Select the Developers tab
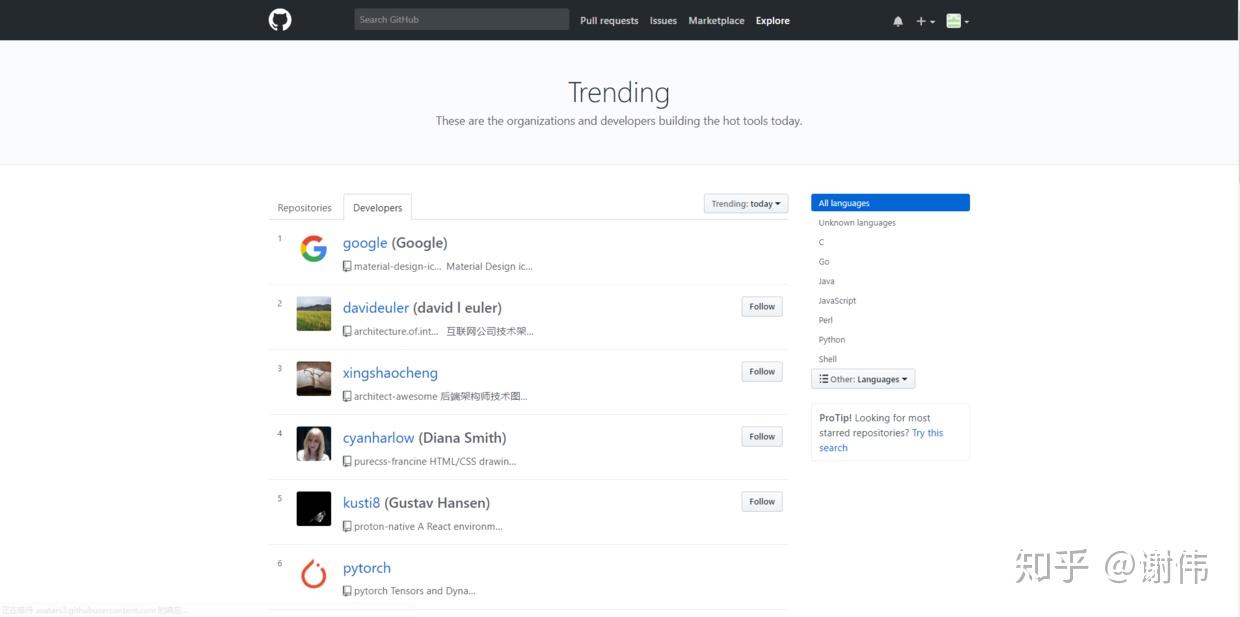The height and width of the screenshot is (617, 1240). (x=378, y=208)
